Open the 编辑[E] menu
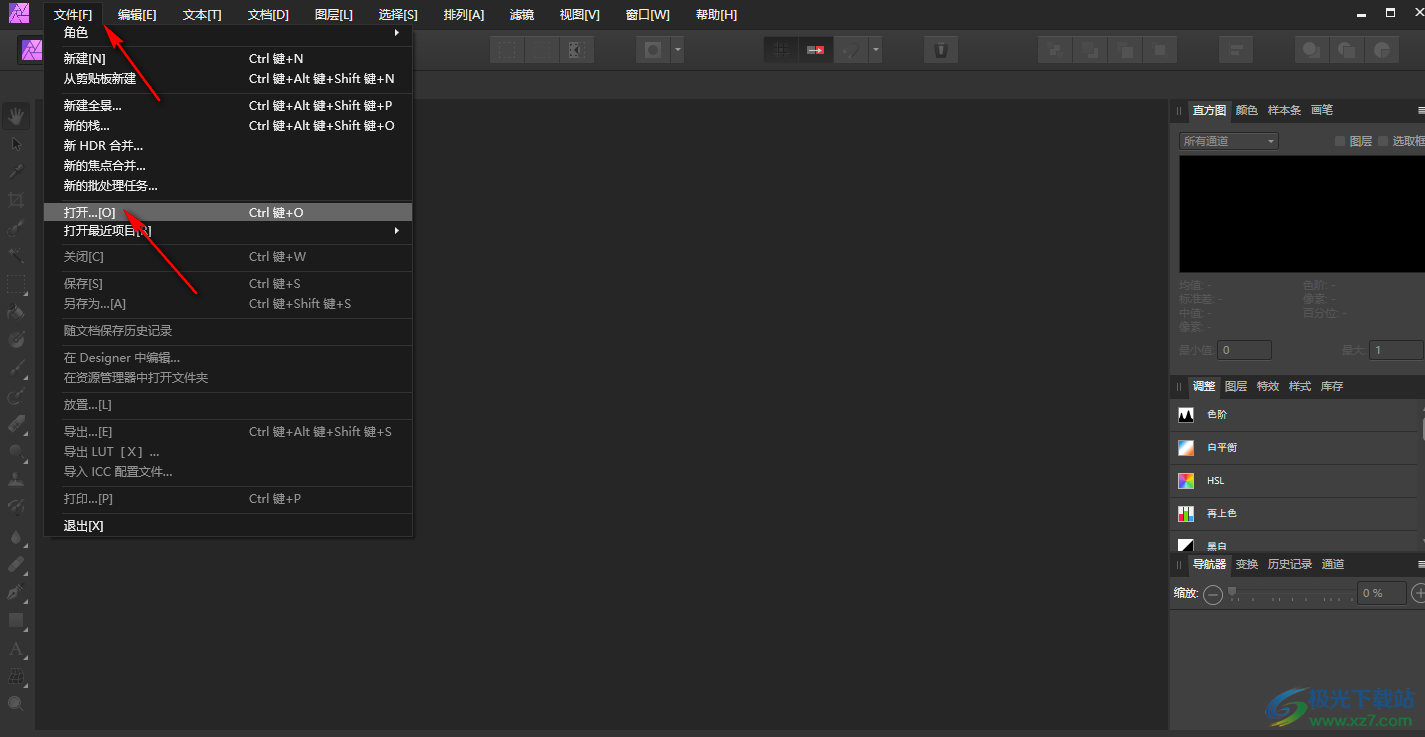Screen dimensions: 1425x737 (137, 14)
